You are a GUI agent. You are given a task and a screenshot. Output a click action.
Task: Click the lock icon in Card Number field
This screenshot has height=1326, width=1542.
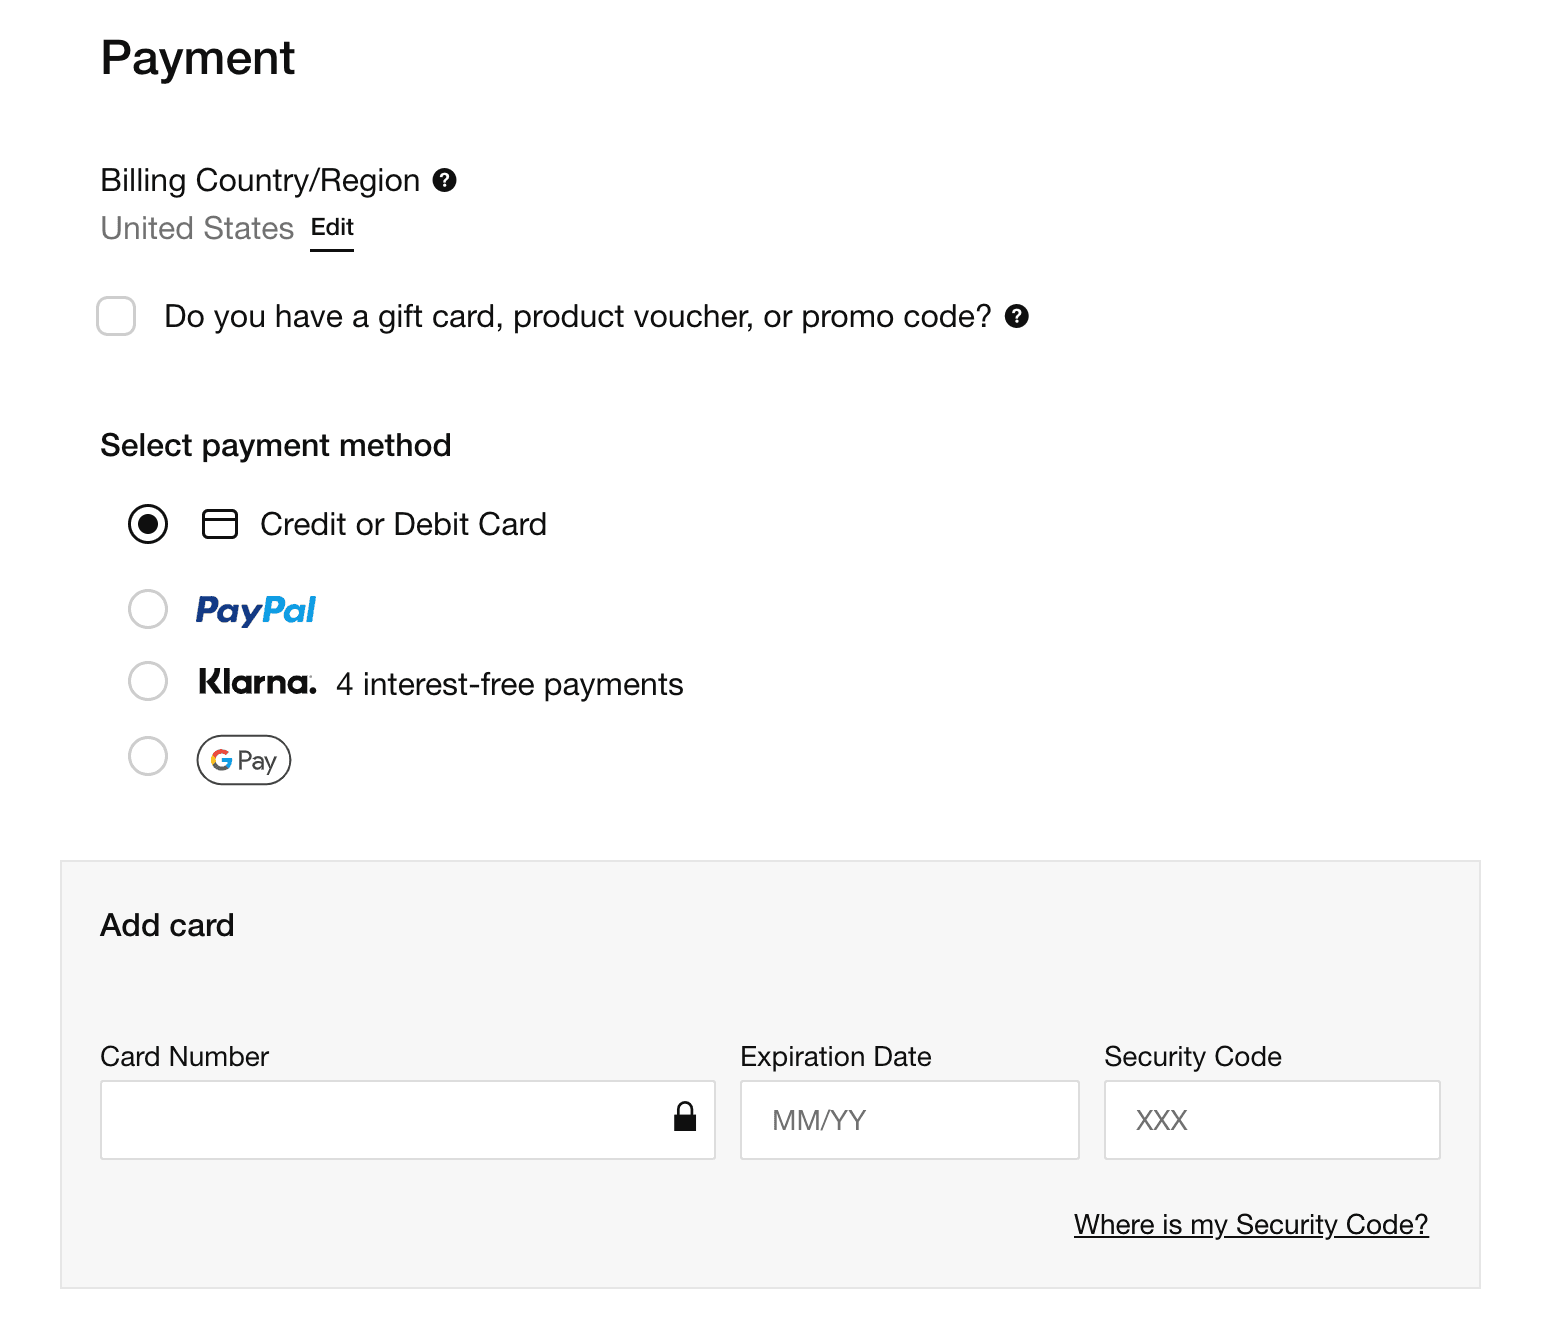point(685,1117)
